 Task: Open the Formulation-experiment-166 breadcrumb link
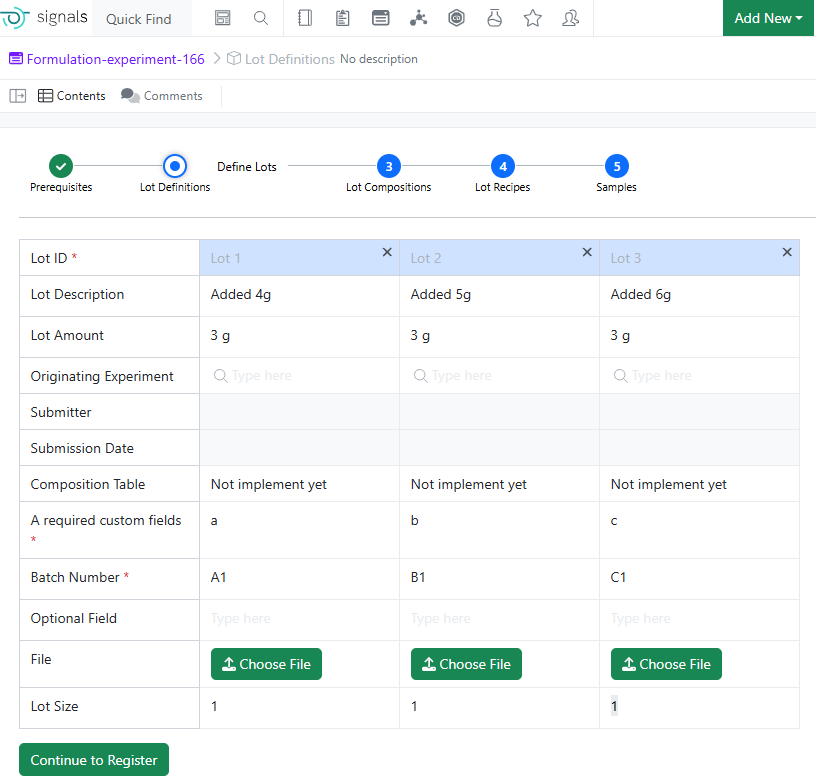116,59
